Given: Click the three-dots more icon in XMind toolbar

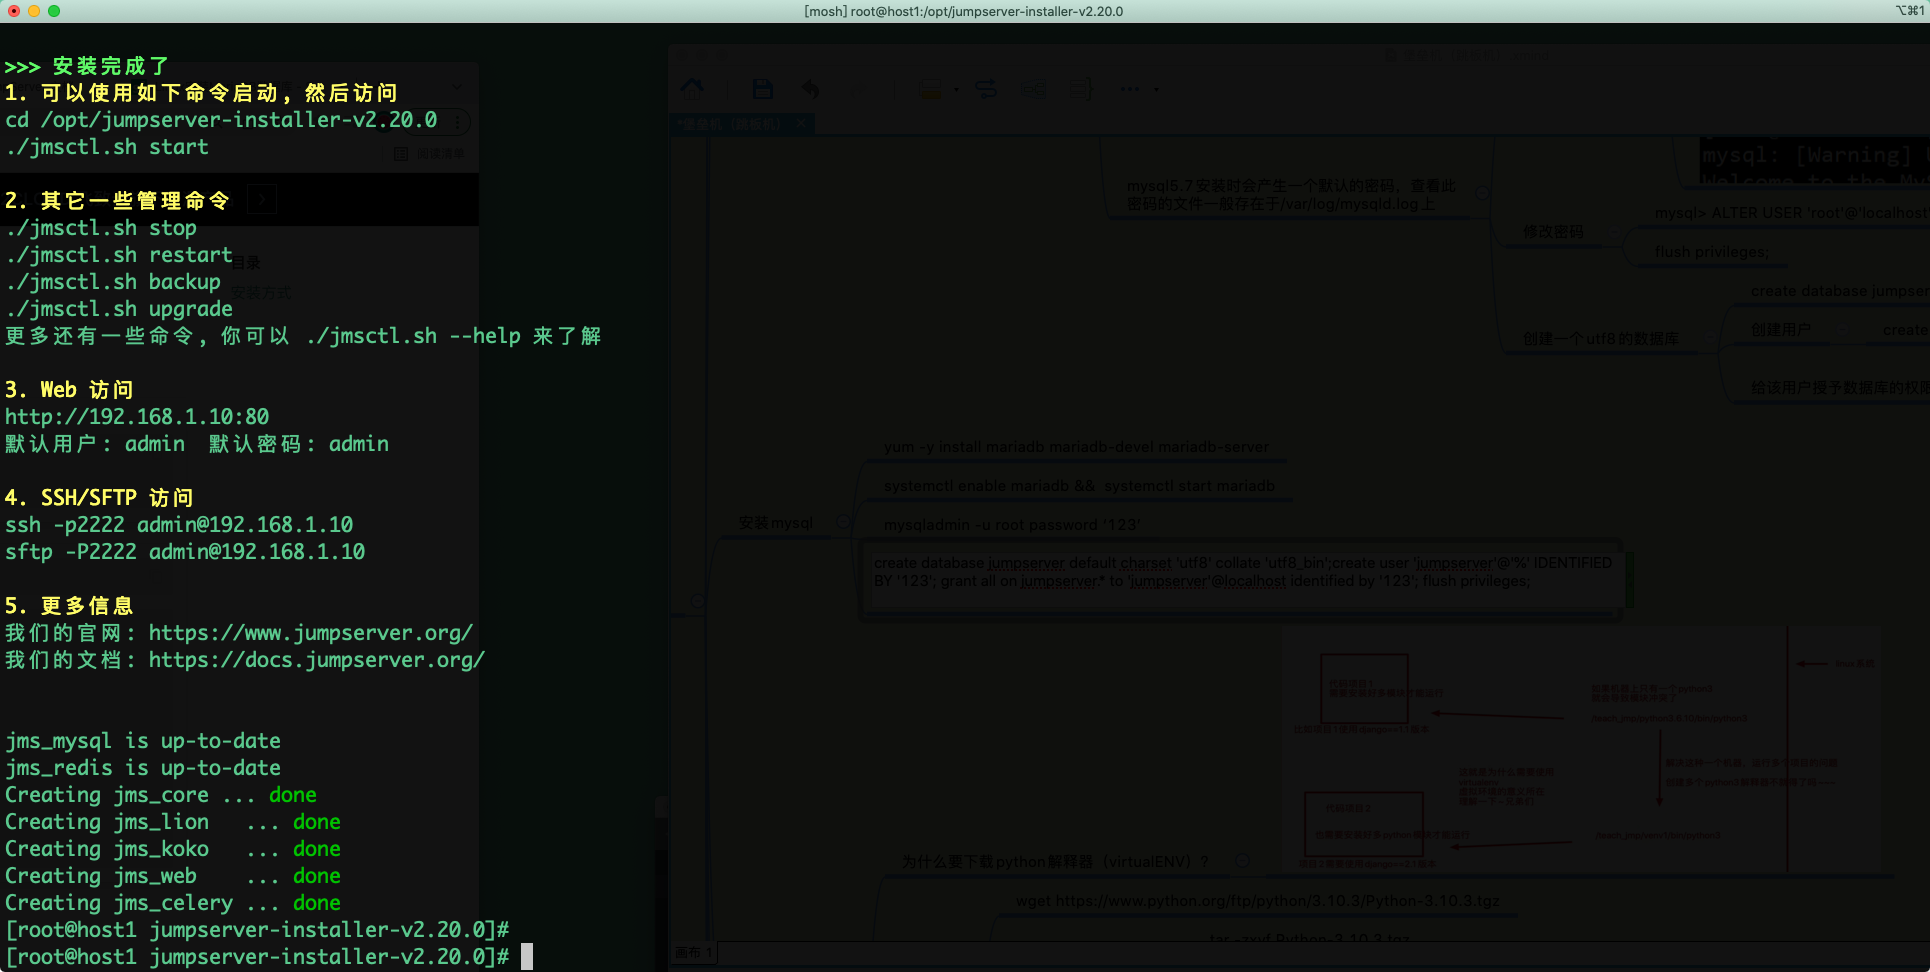Looking at the screenshot, I should [1130, 89].
